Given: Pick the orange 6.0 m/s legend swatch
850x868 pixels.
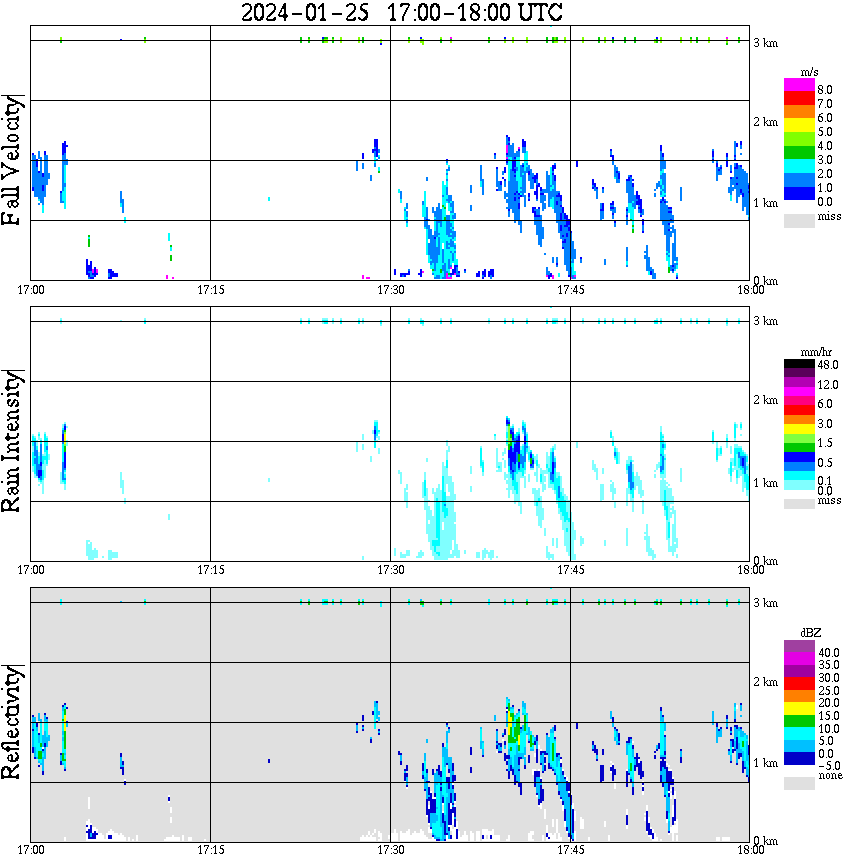Looking at the screenshot, I should click(x=799, y=112).
